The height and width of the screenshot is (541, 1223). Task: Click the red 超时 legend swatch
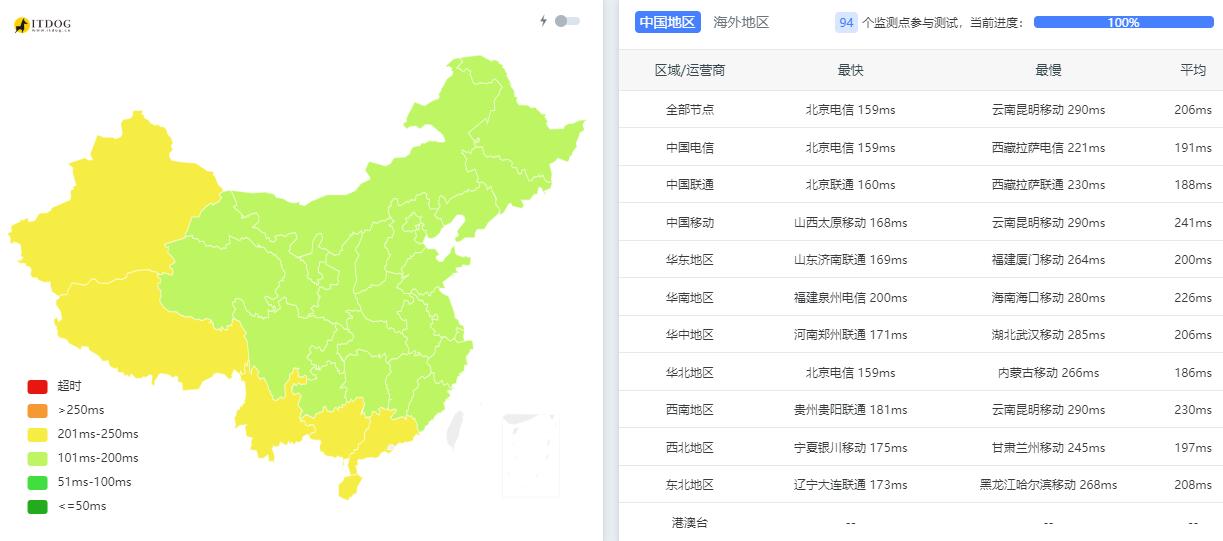point(38,386)
